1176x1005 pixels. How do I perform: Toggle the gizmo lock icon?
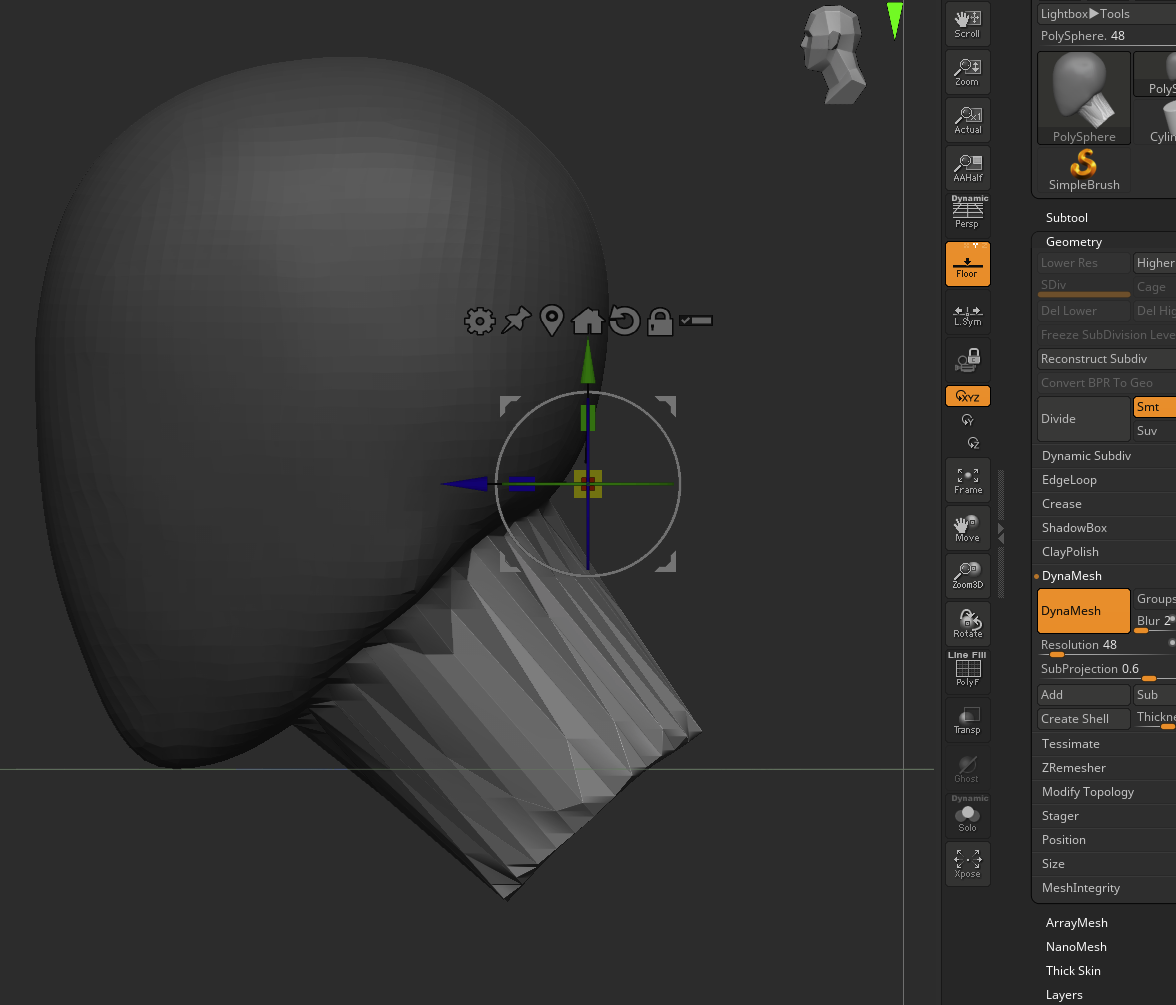[x=660, y=321]
